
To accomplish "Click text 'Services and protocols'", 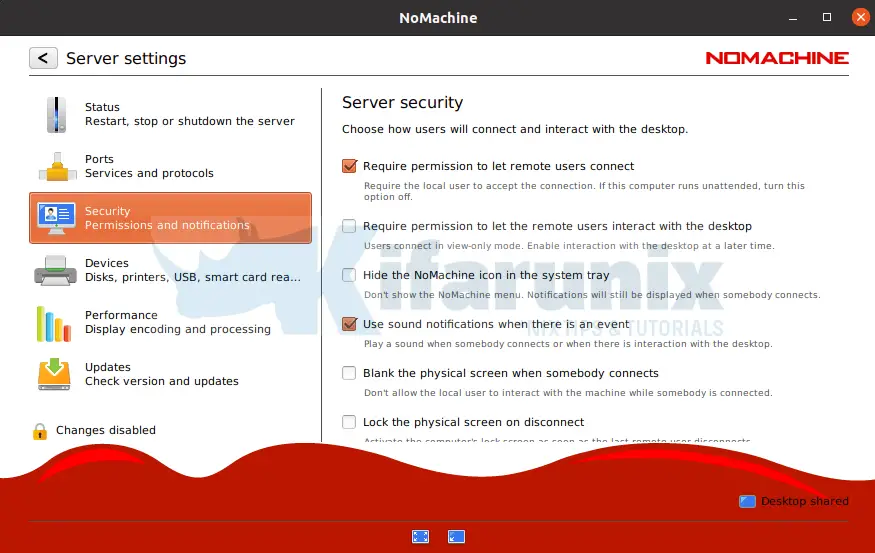I will click(149, 173).
